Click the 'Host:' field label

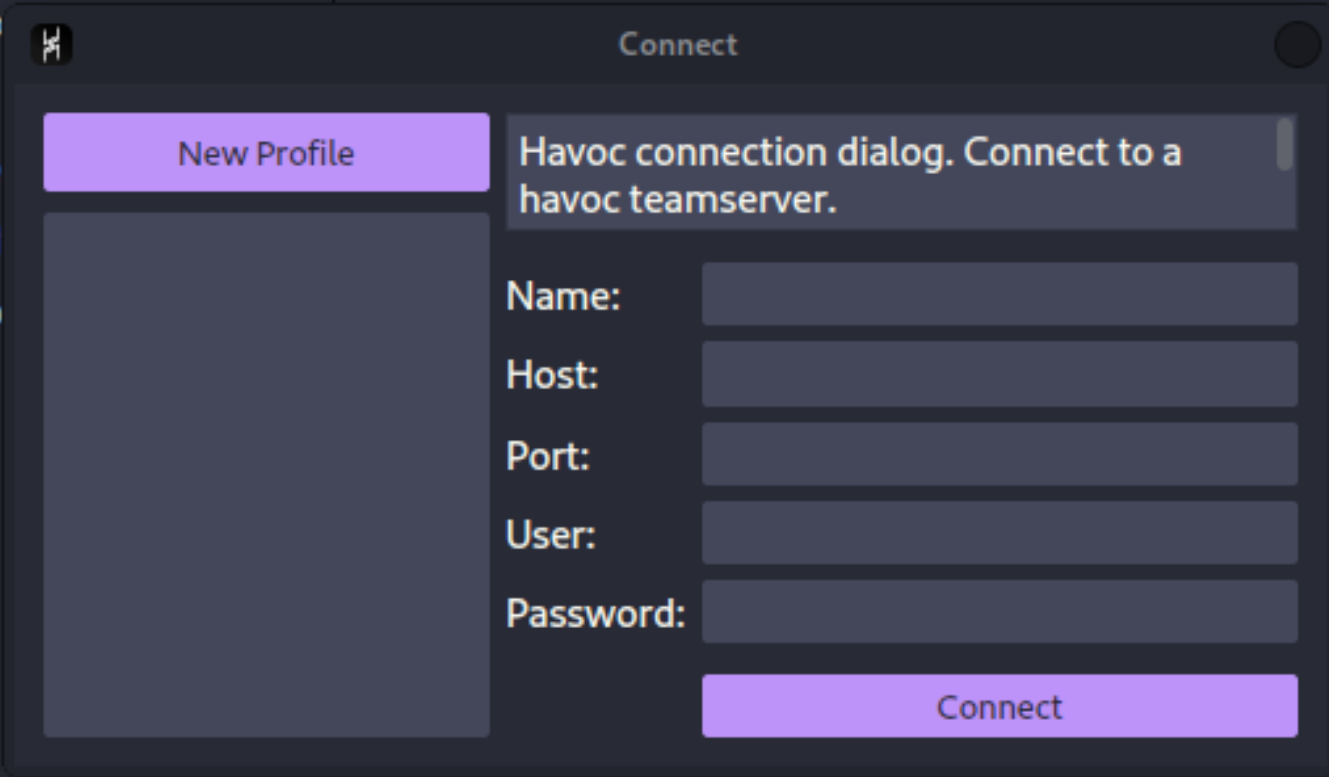click(552, 376)
